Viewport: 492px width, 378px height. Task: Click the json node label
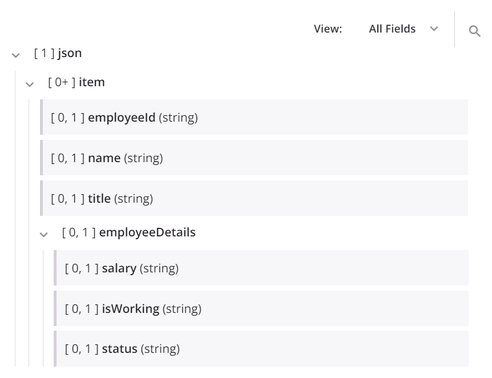(69, 53)
